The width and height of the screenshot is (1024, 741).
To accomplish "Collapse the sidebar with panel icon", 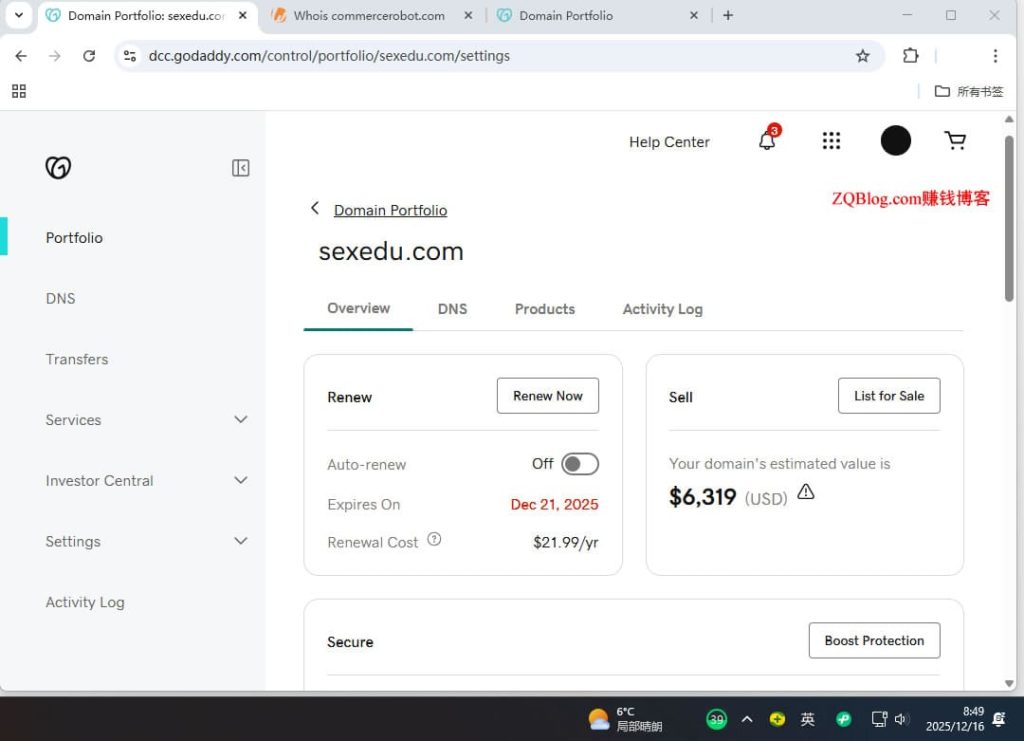I will pyautogui.click(x=240, y=168).
